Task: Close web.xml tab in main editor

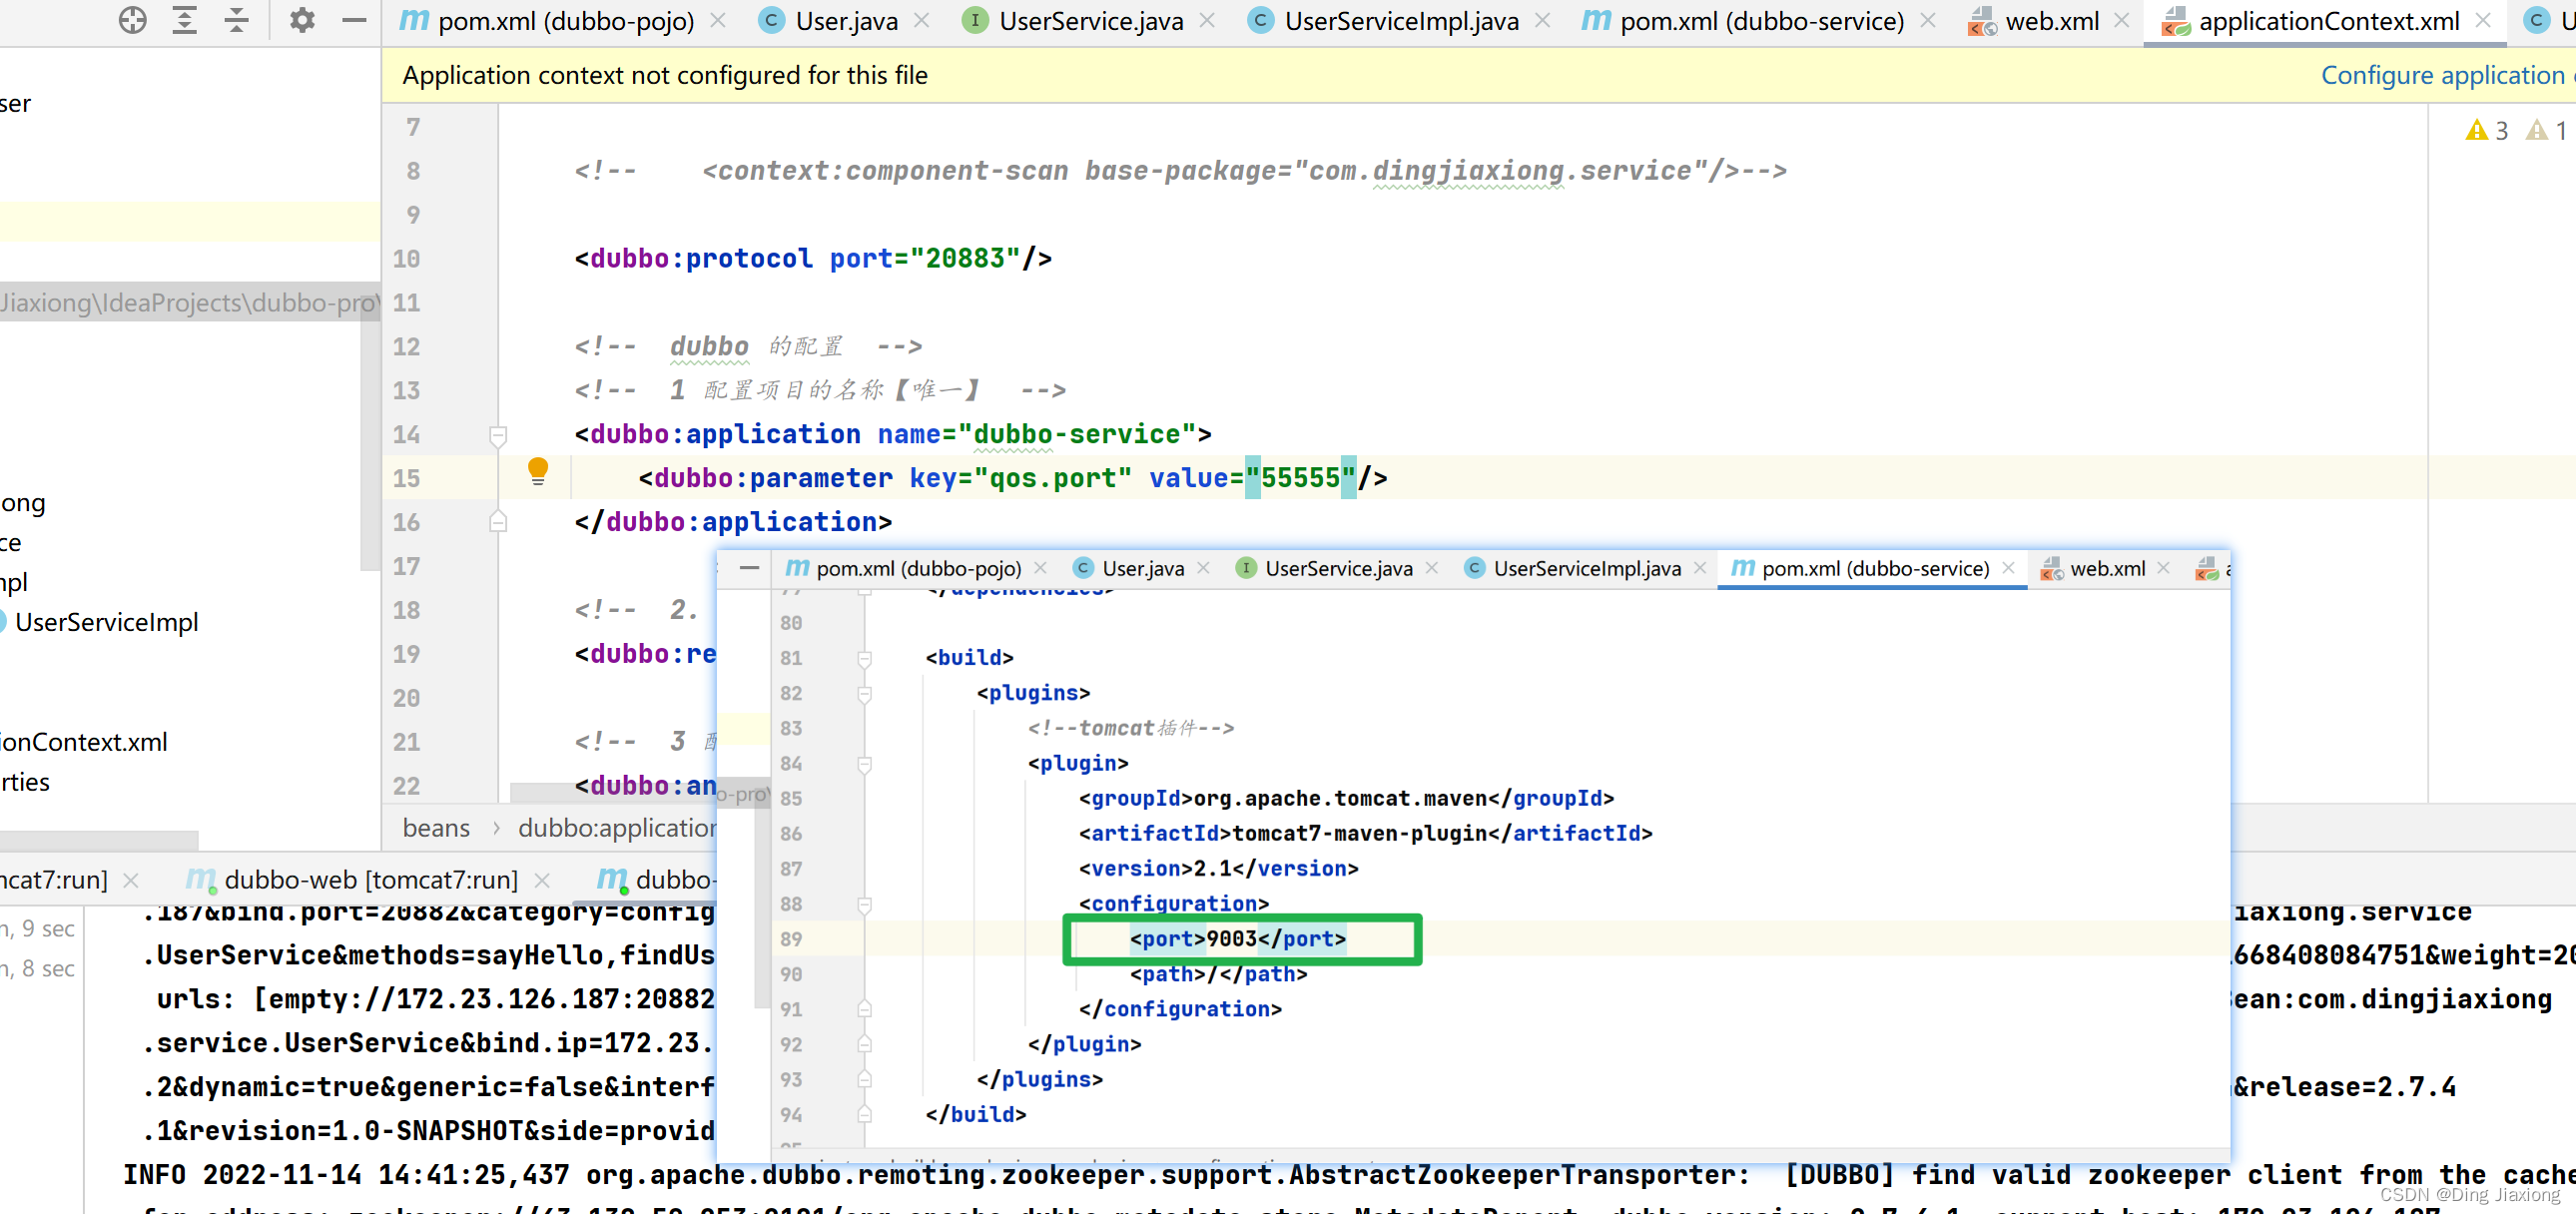Action: pos(2122,21)
